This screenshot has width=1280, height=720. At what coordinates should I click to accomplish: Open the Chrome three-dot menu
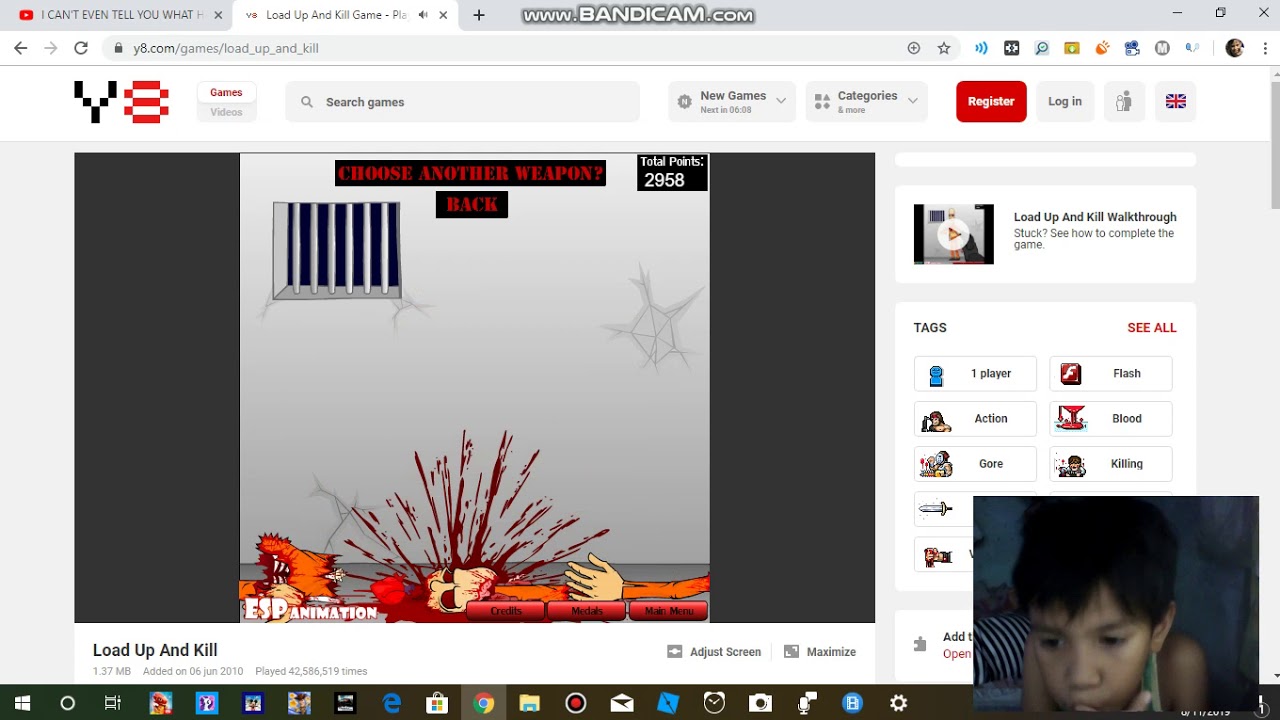(x=1265, y=48)
